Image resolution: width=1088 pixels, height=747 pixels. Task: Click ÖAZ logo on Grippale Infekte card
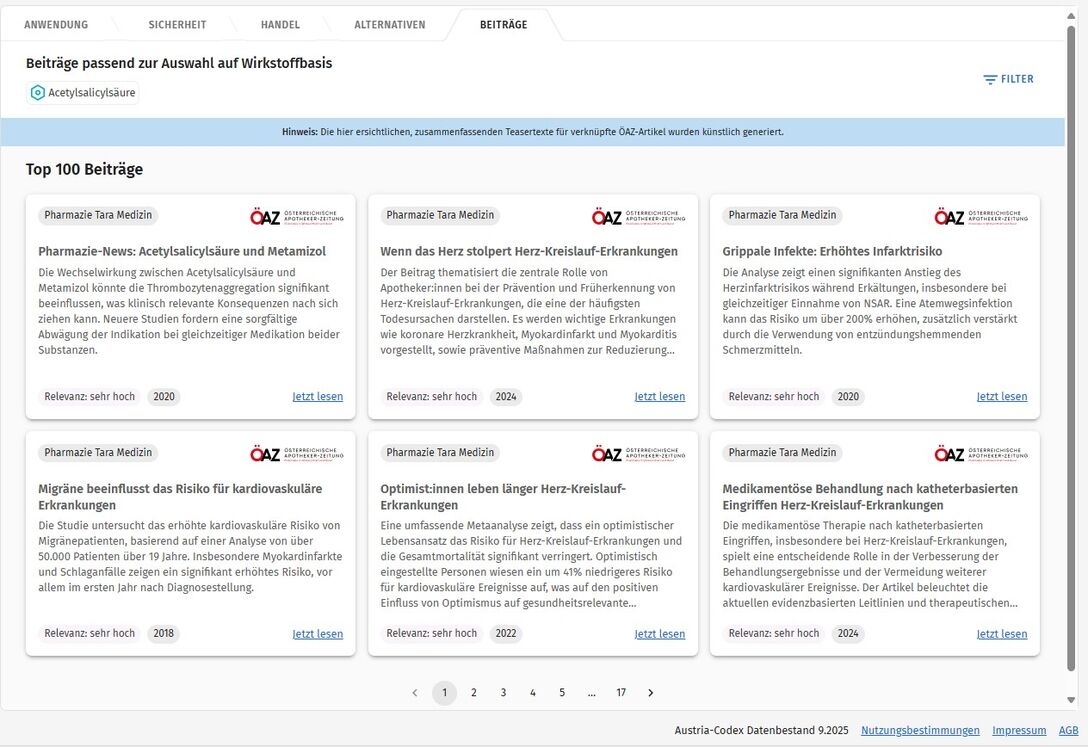[981, 216]
